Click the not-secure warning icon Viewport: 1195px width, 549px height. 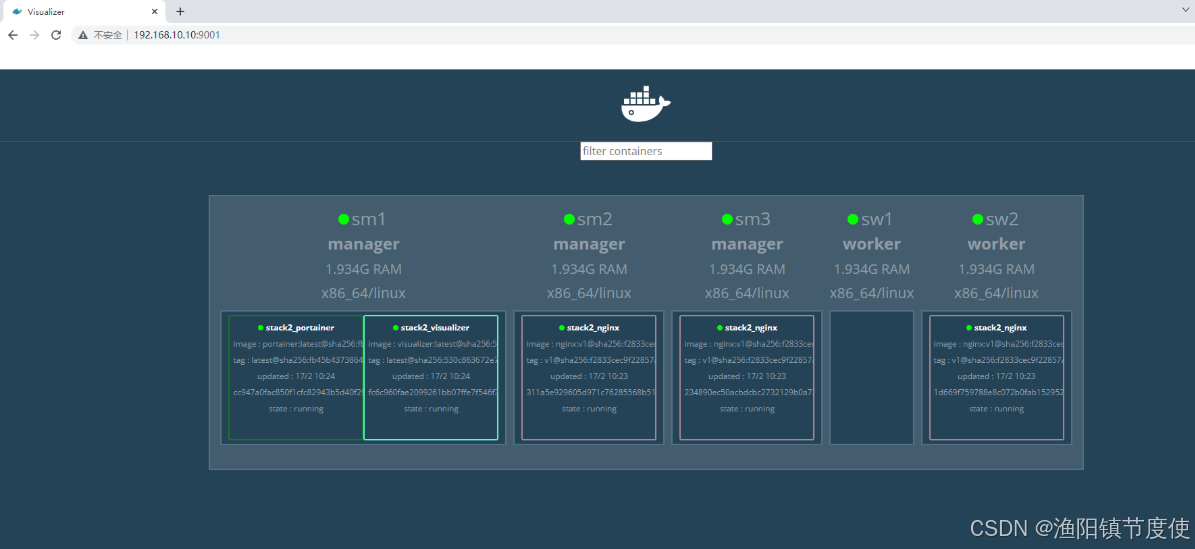click(83, 35)
